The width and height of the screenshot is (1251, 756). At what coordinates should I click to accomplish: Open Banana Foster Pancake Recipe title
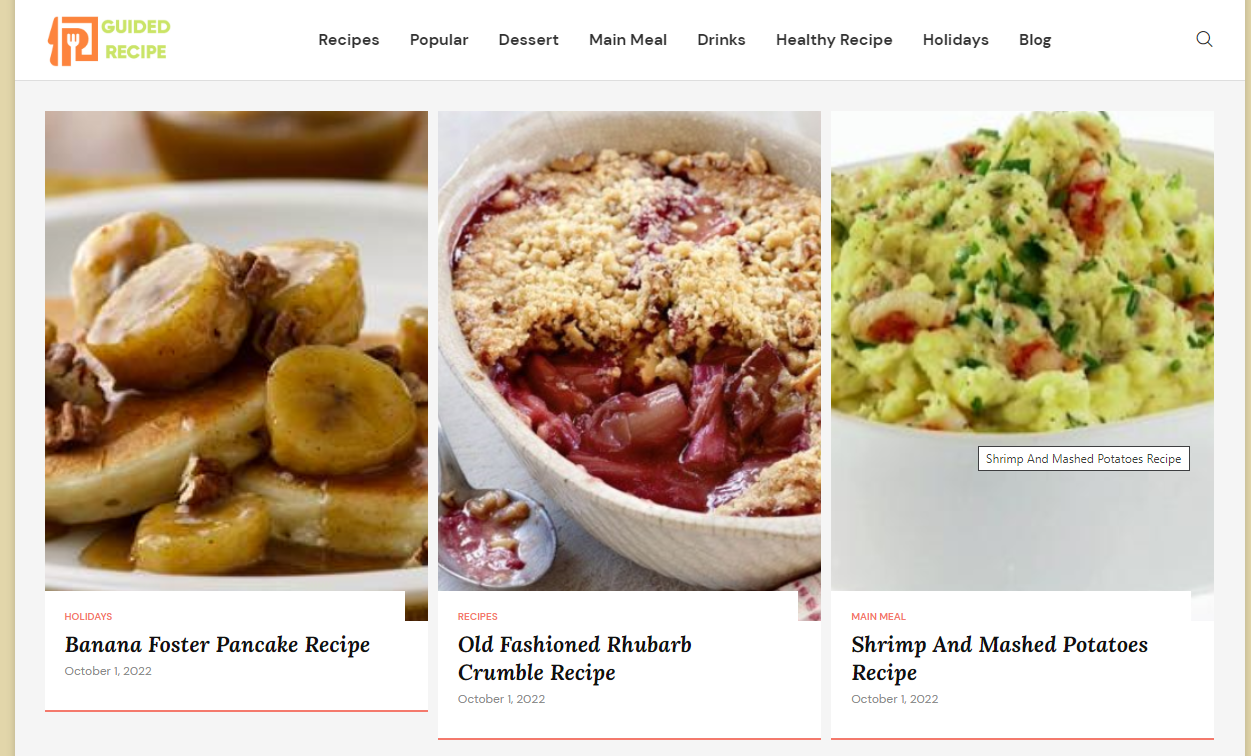point(217,645)
